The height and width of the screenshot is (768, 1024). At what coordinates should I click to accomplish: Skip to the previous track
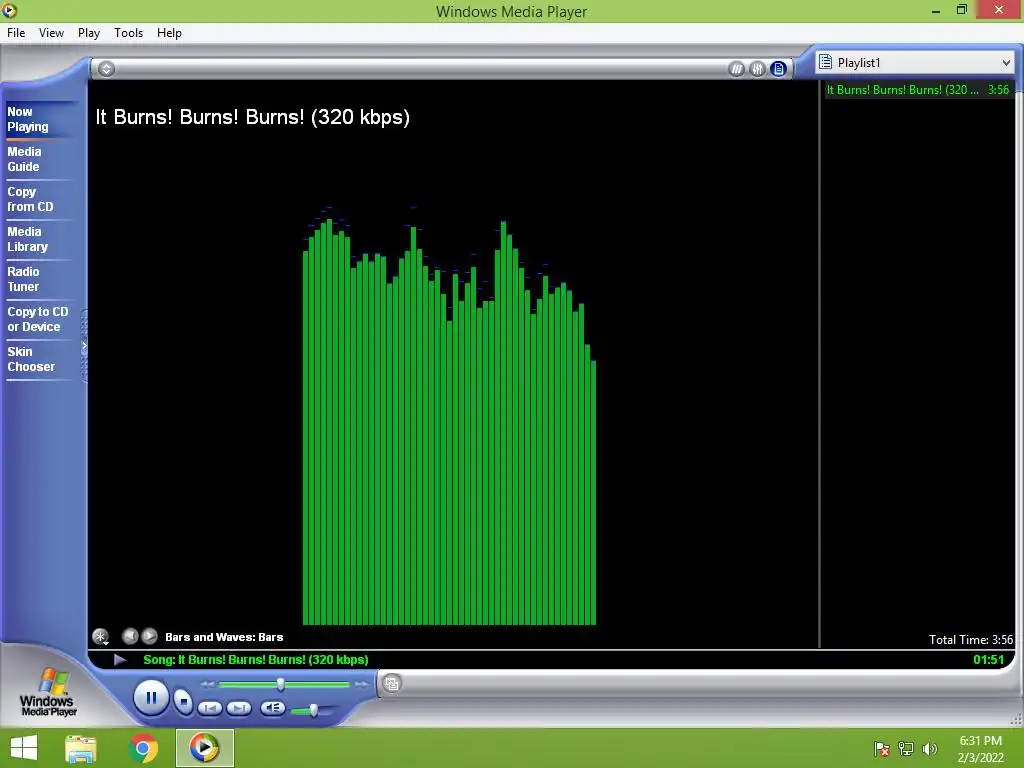[210, 708]
